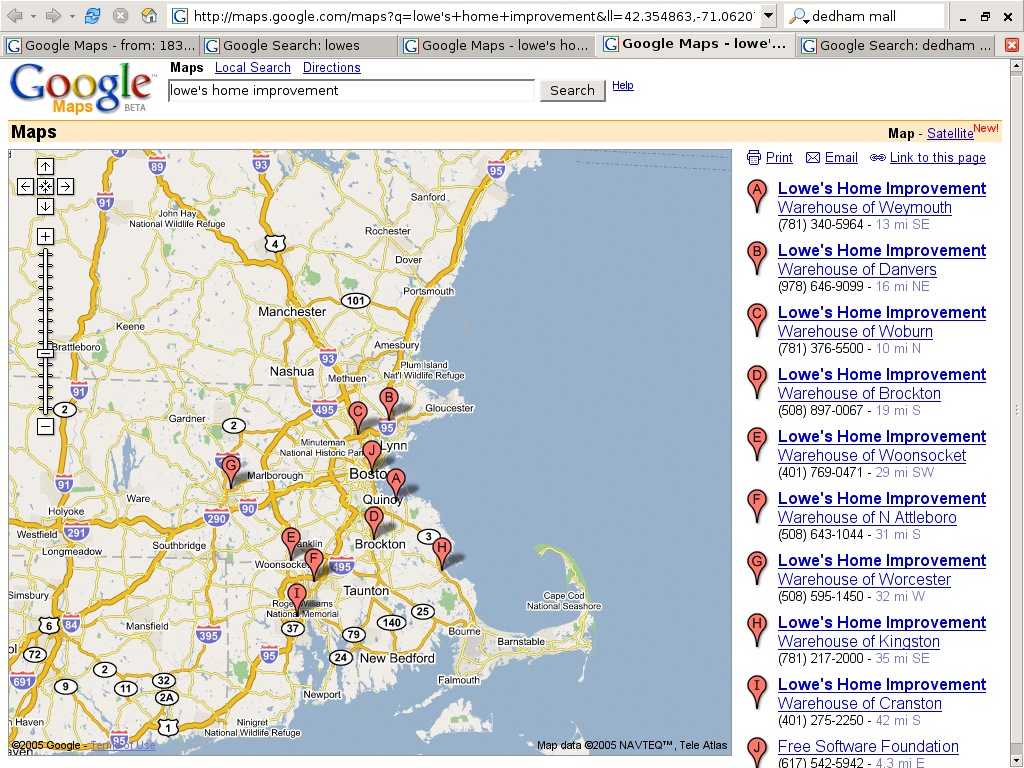The width and height of the screenshot is (1024, 768).
Task: Click the 'lowe's home improvement' search field
Action: click(351, 90)
